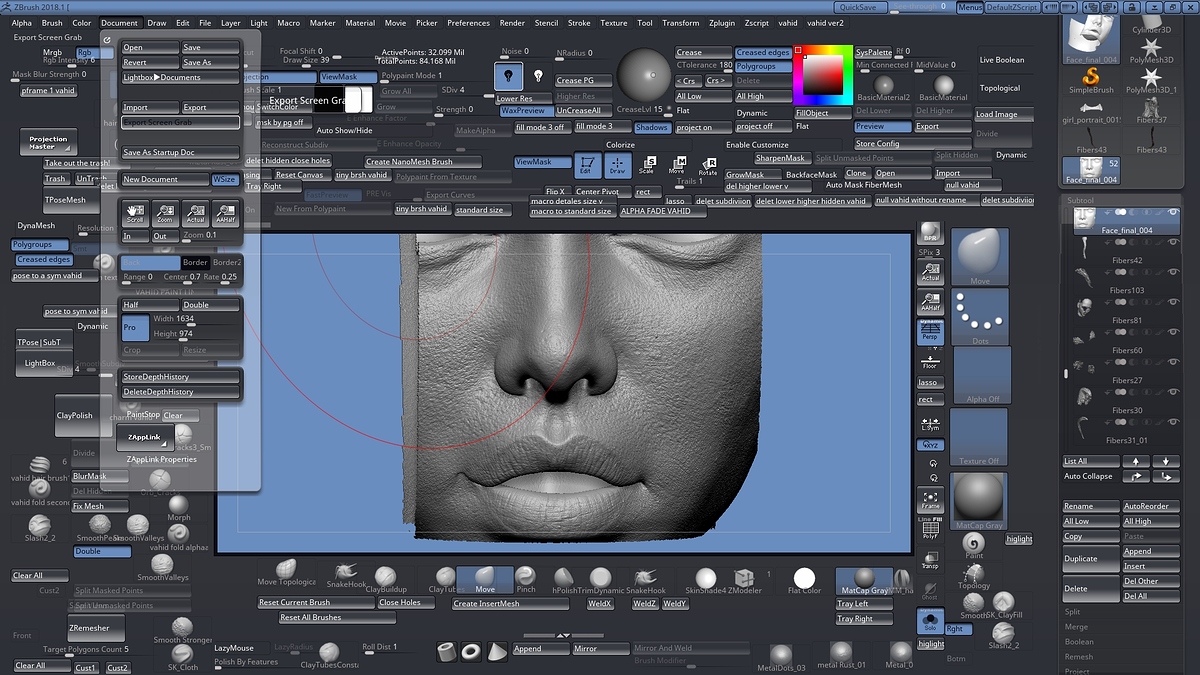The image size is (1200, 675).
Task: Select the ZModeler brush
Action: 744,580
